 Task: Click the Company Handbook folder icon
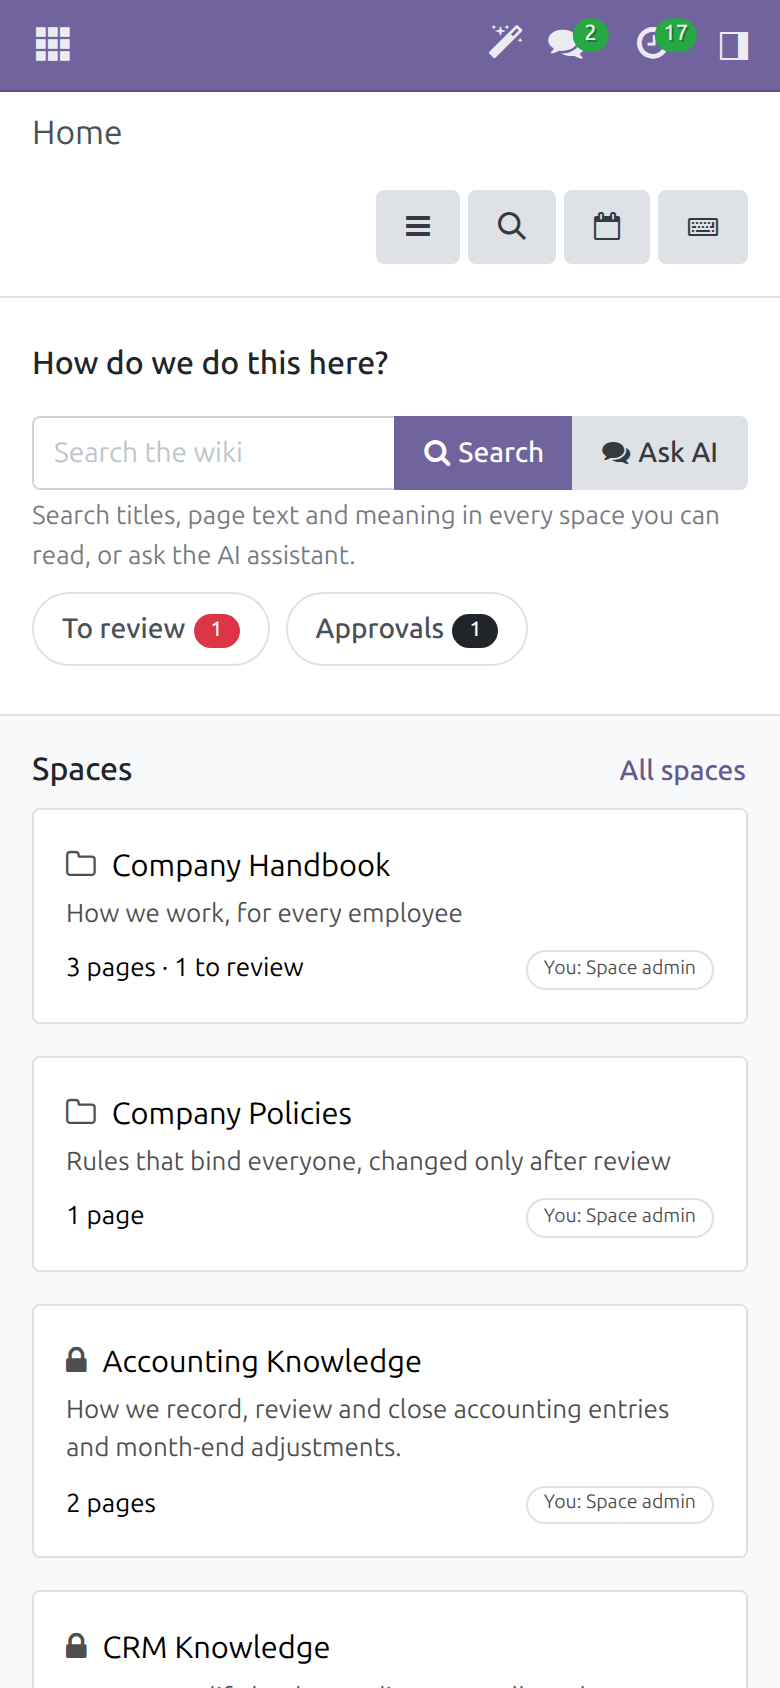click(81, 864)
